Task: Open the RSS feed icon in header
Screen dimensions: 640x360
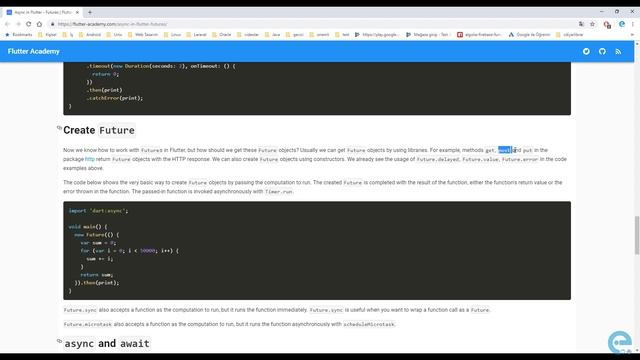Action: [618, 51]
